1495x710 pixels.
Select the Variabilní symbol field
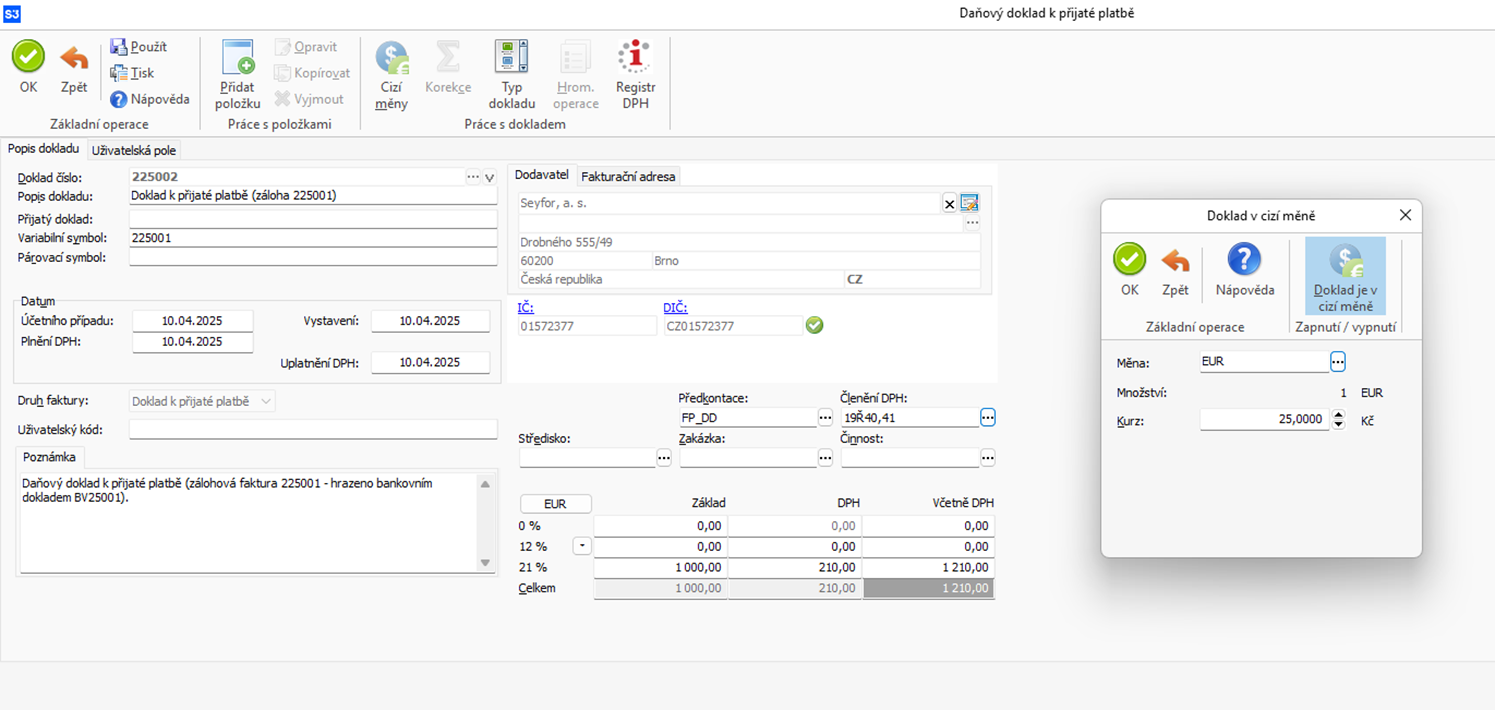(x=313, y=238)
